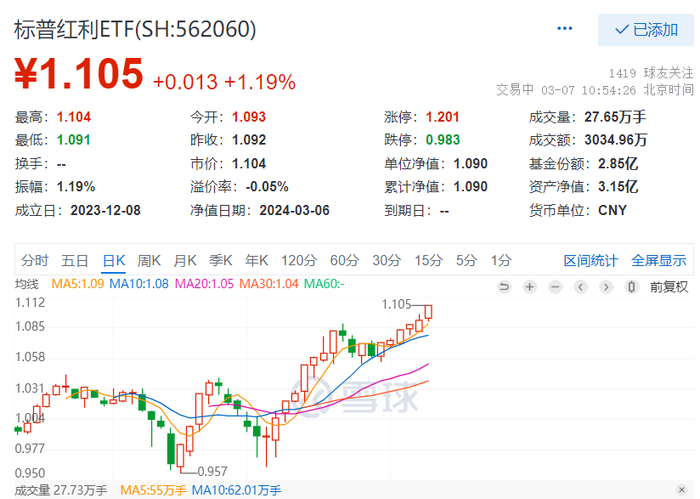Image resolution: width=700 pixels, height=499 pixels.
Task: Switch to the 五日 chart tab
Action: pyautogui.click(x=75, y=260)
